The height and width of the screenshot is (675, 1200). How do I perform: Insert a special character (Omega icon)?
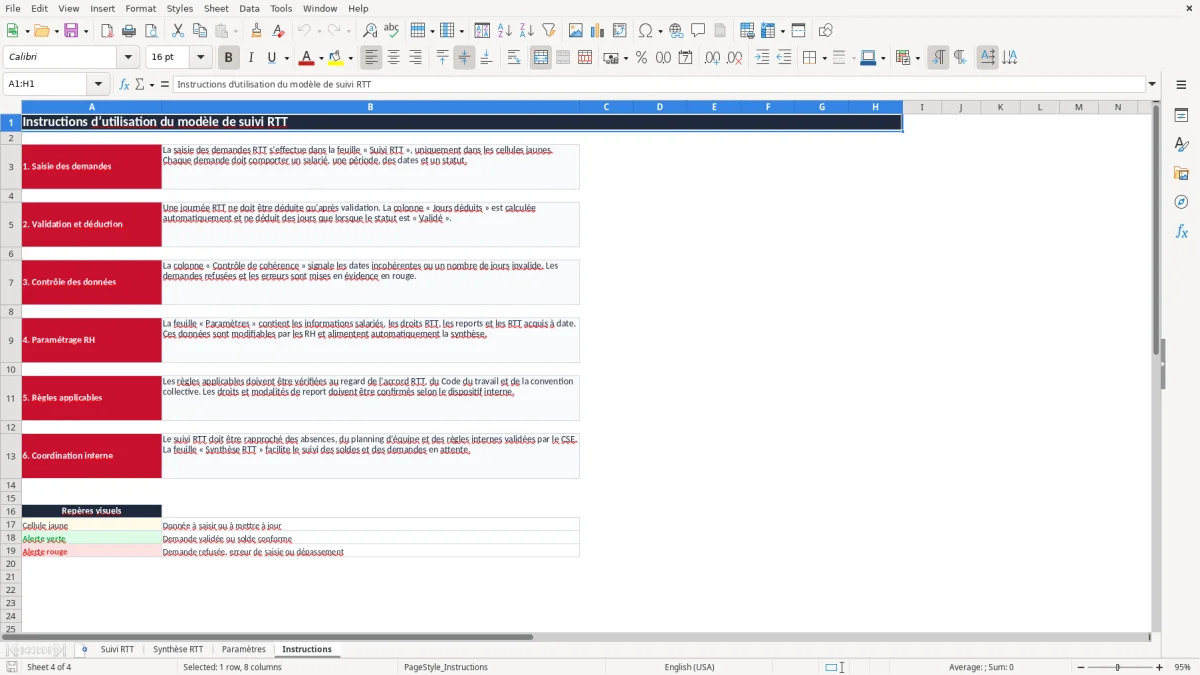click(645, 31)
